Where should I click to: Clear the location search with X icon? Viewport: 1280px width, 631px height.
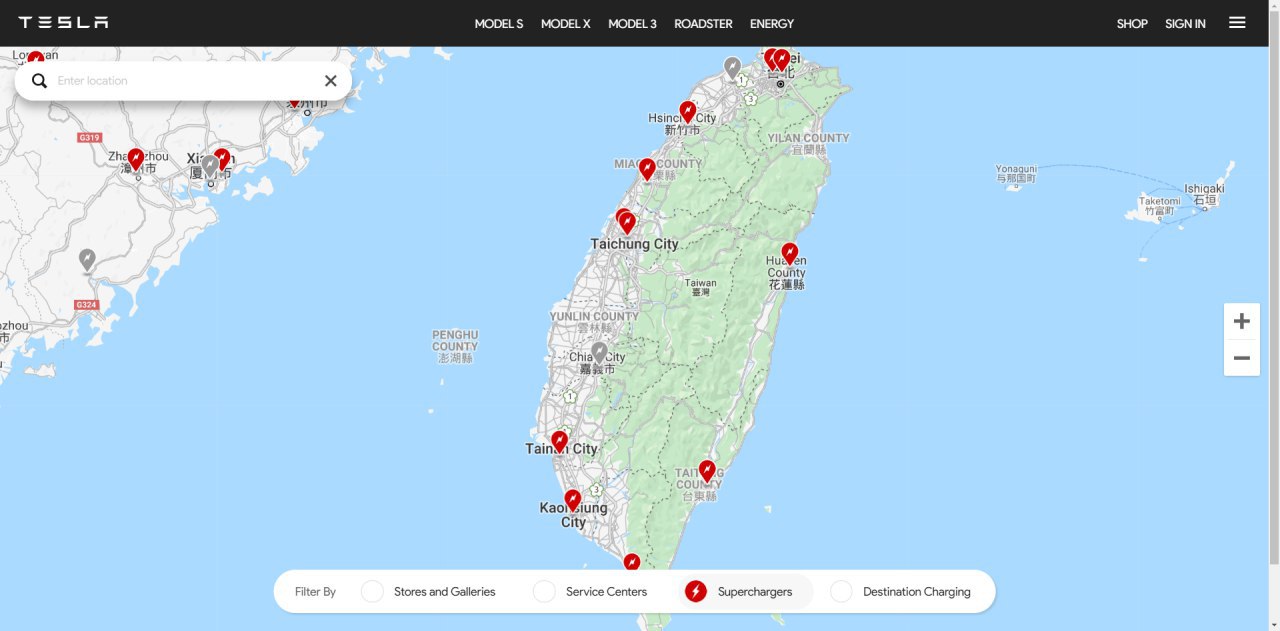pos(331,81)
